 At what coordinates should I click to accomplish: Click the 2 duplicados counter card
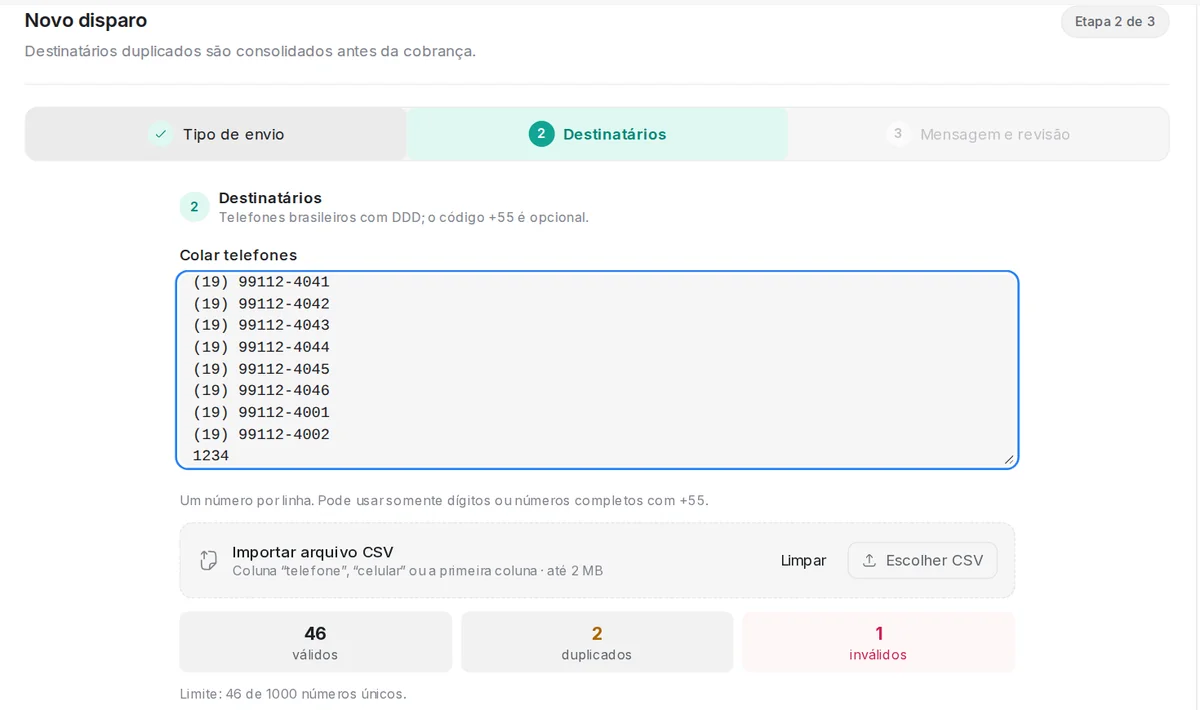click(x=597, y=642)
